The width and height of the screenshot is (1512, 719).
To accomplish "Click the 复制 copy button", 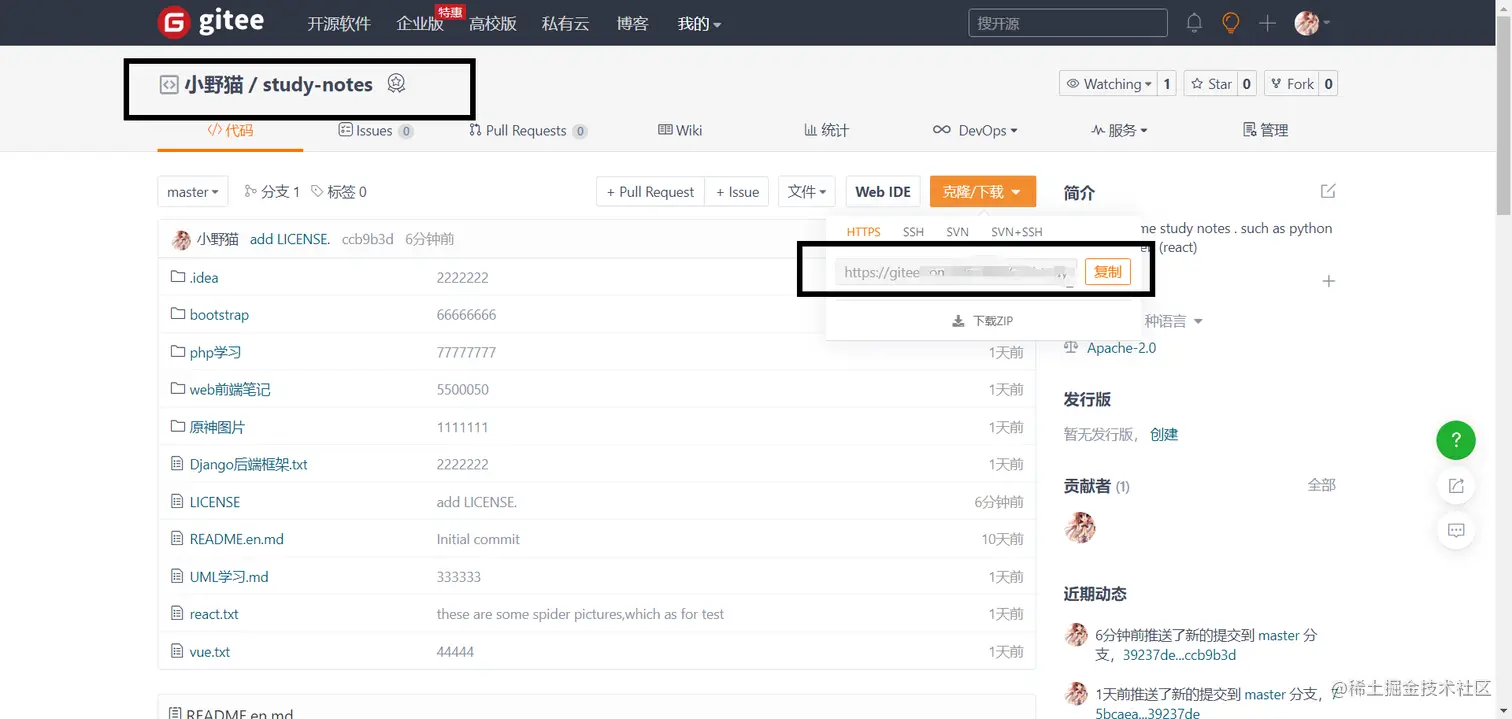I will (x=1107, y=272).
